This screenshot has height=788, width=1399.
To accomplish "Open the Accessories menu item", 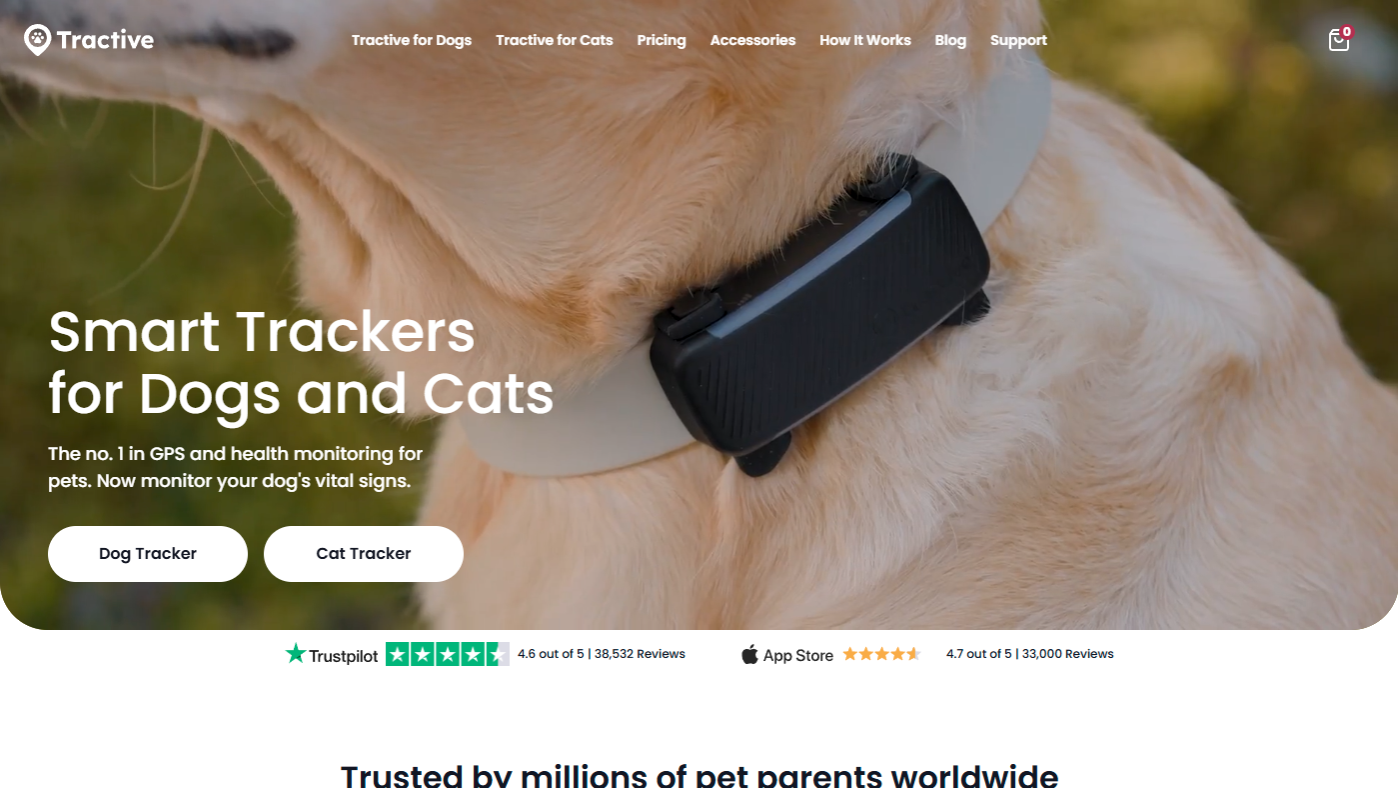I will click(x=753, y=40).
